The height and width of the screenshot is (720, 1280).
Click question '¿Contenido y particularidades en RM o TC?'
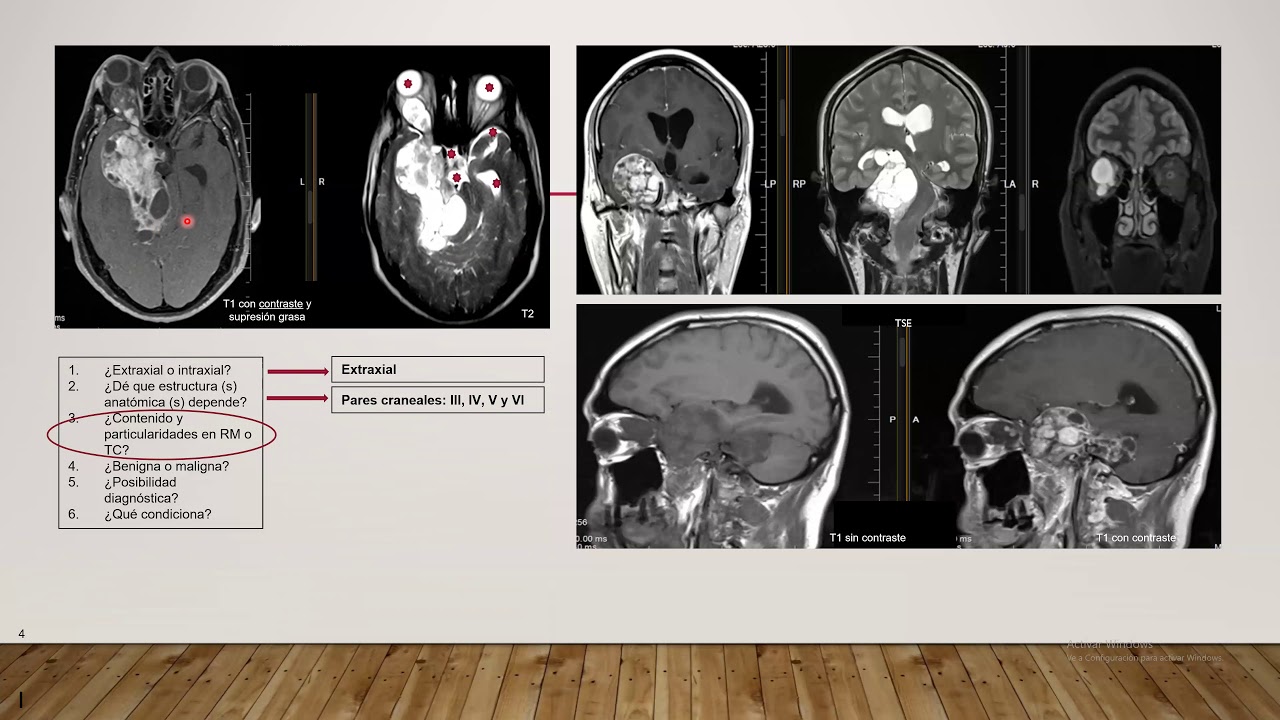pyautogui.click(x=177, y=434)
